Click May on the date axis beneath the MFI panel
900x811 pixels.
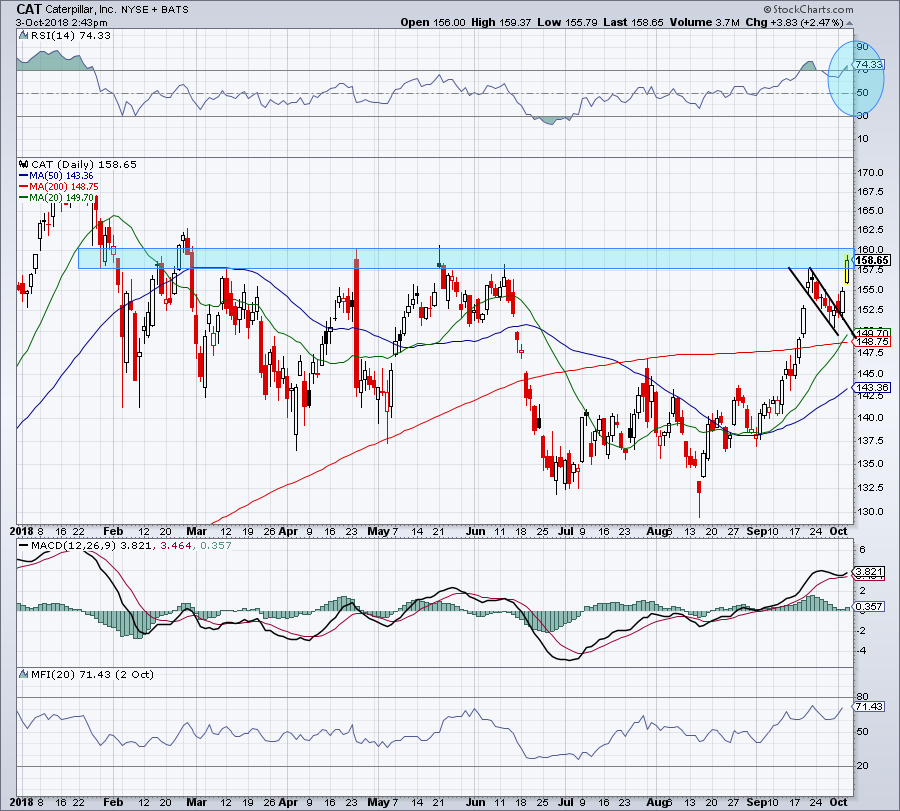378,802
